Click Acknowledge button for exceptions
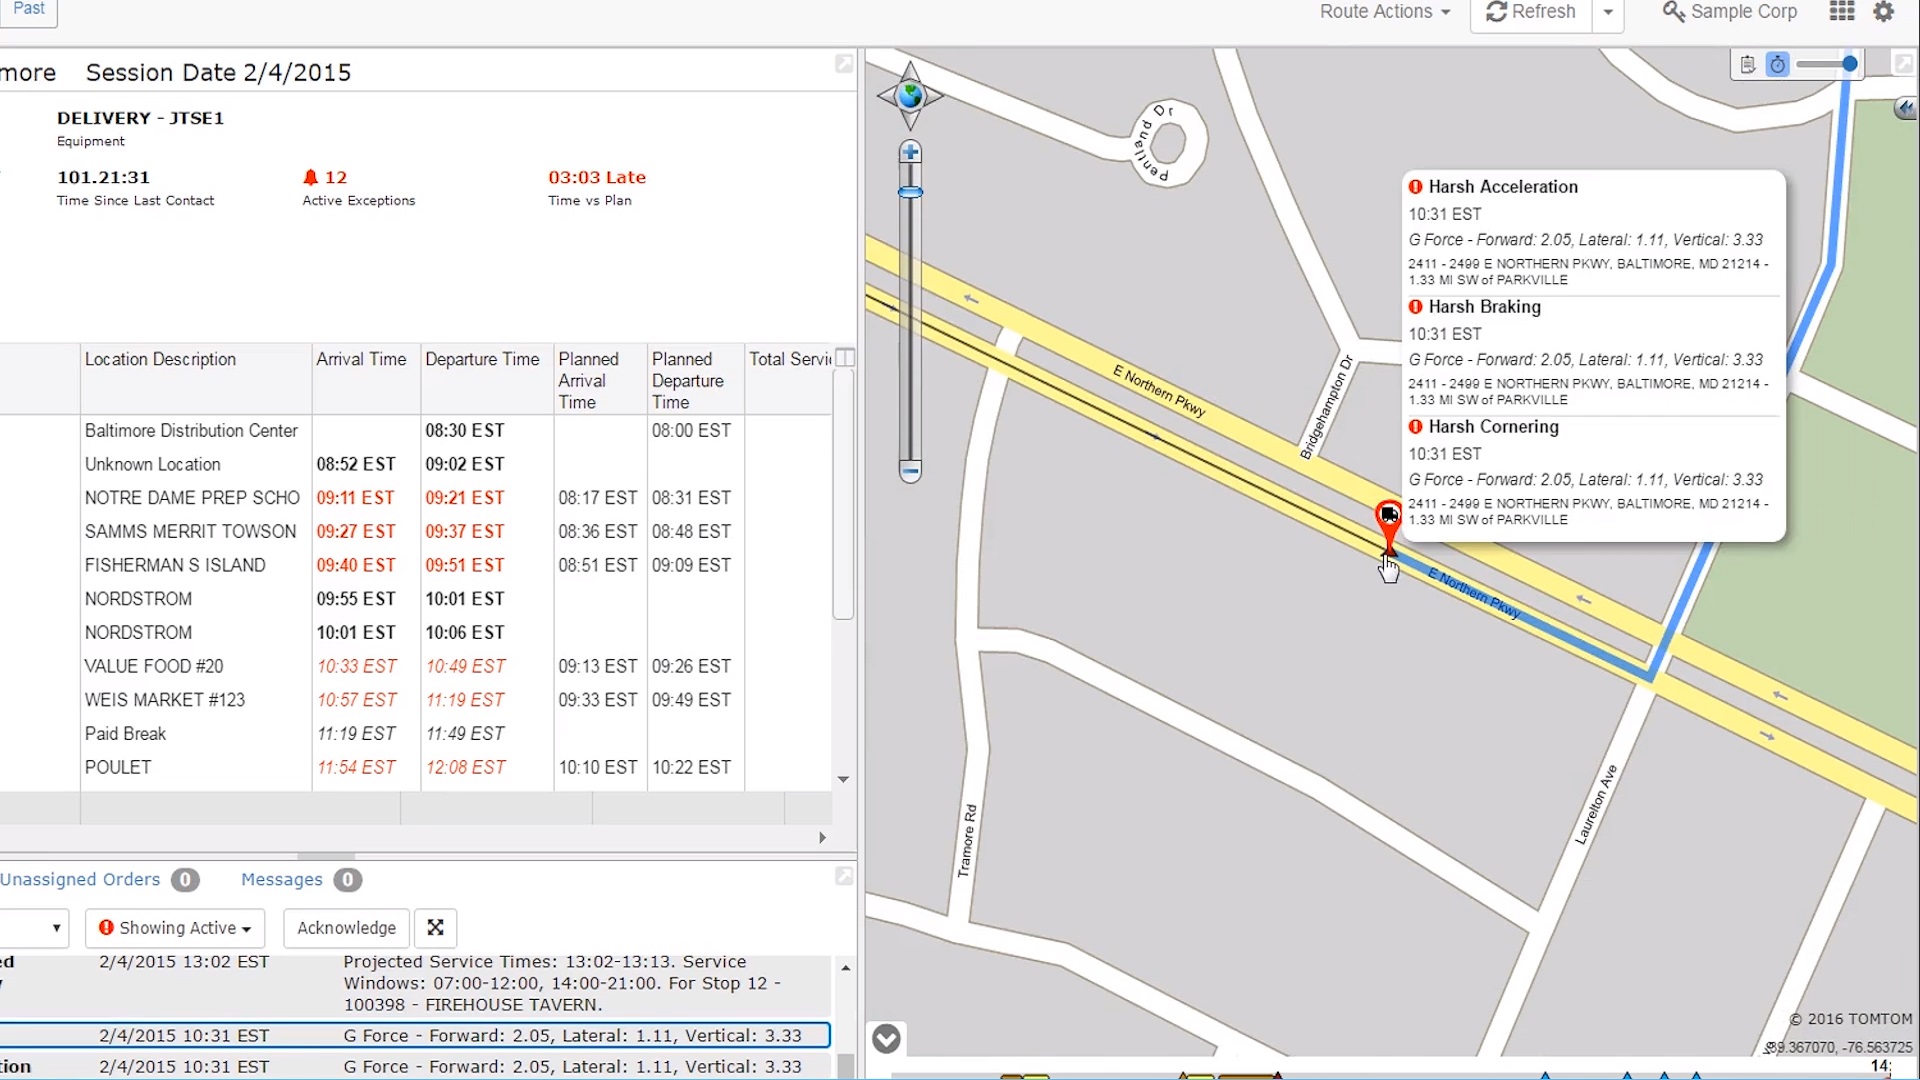This screenshot has height=1080, width=1920. tap(345, 927)
